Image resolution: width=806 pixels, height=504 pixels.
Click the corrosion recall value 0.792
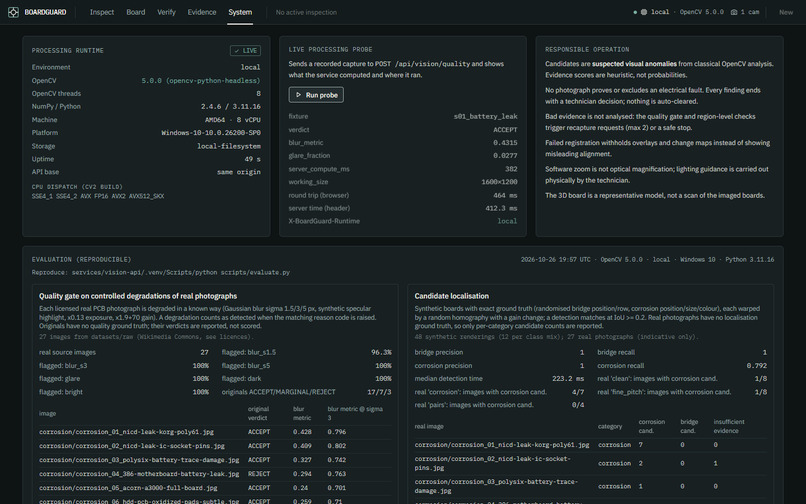(756, 366)
